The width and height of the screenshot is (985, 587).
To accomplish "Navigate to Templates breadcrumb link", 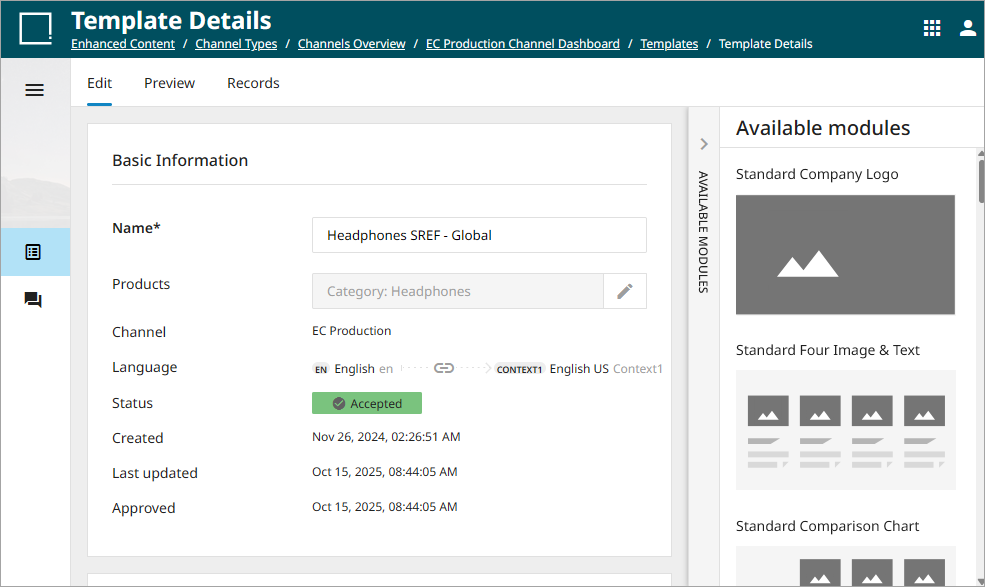I will pos(669,44).
